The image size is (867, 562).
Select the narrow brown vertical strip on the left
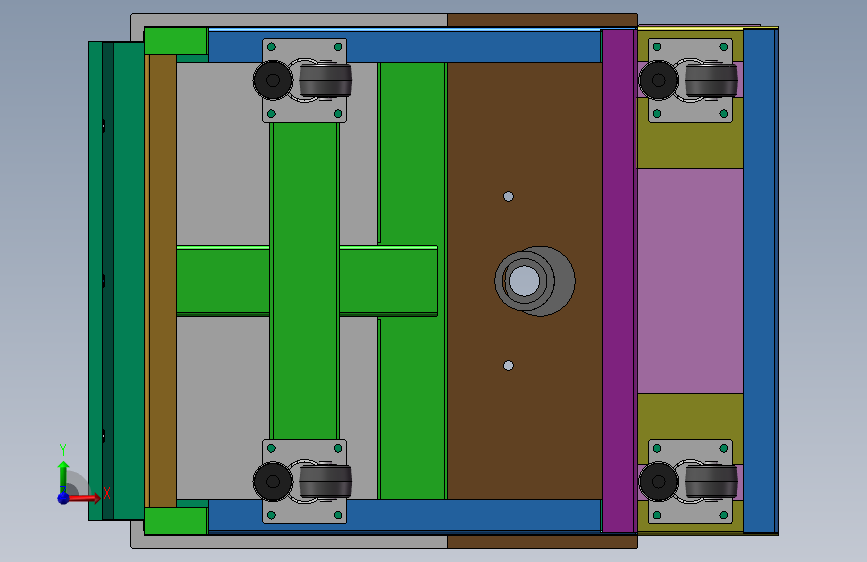pyautogui.click(x=163, y=281)
